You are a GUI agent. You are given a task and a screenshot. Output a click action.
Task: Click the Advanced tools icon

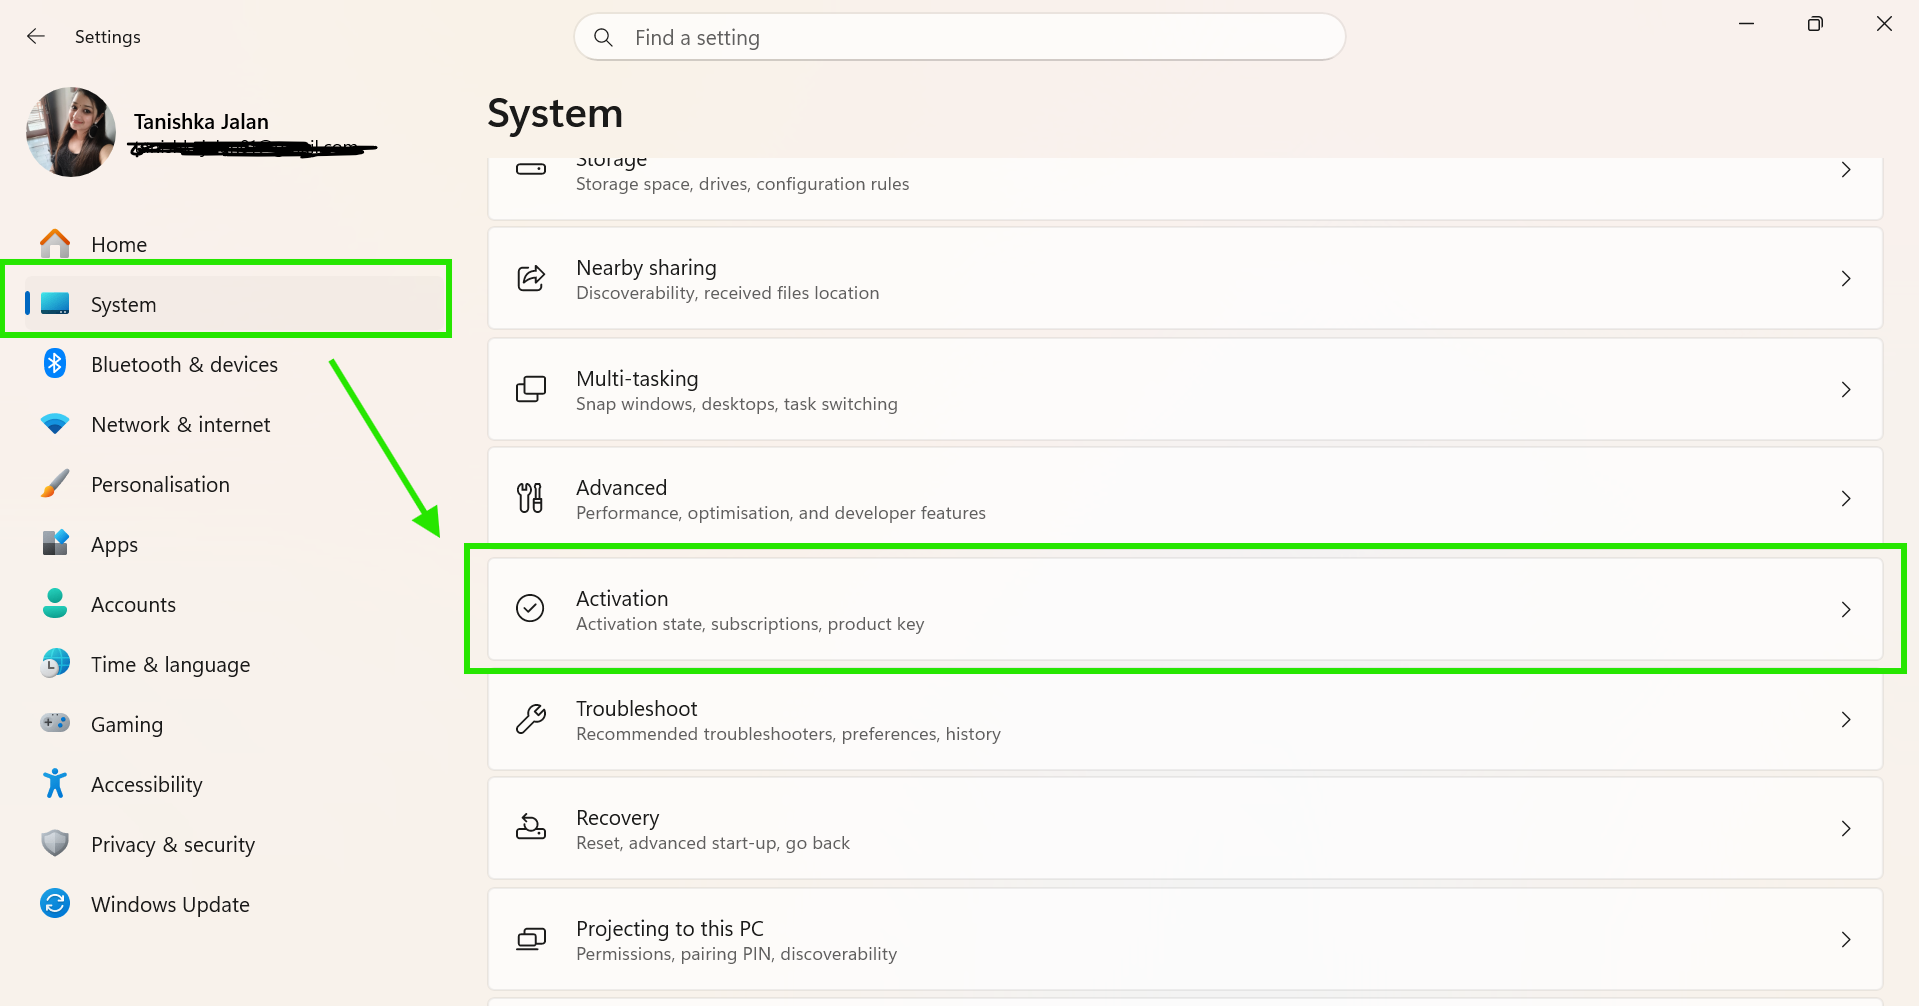coord(531,498)
